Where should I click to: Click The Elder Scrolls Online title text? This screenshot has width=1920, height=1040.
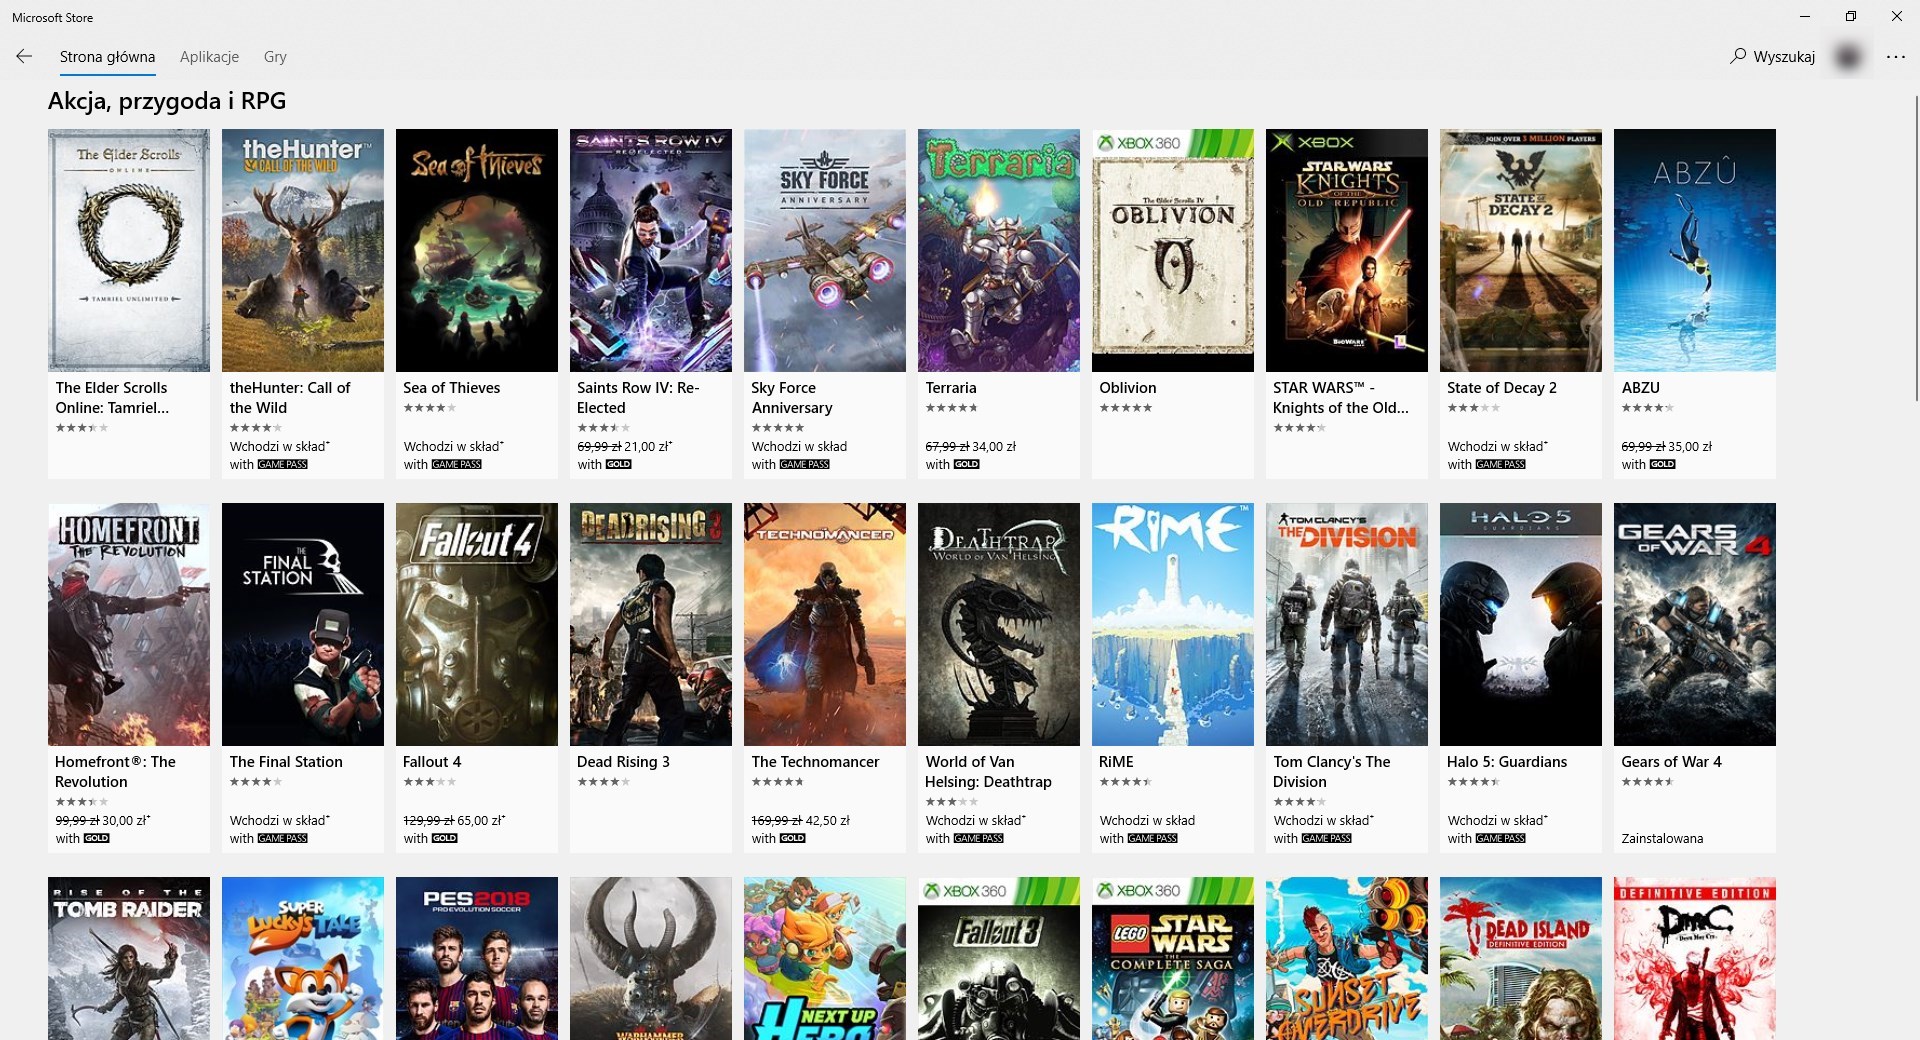112,397
